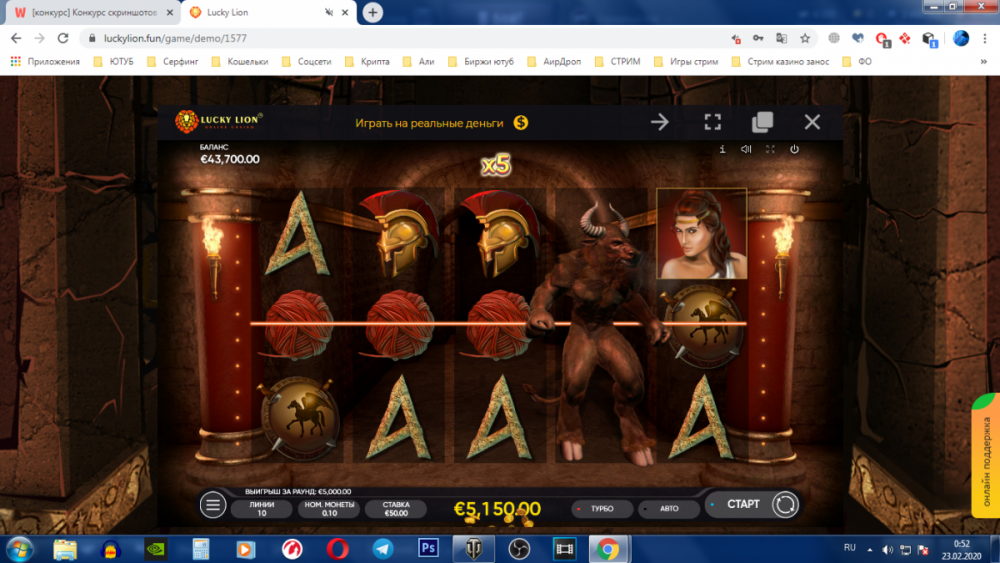Click the next game arrow icon
This screenshot has height=563, width=1000.
660,122
